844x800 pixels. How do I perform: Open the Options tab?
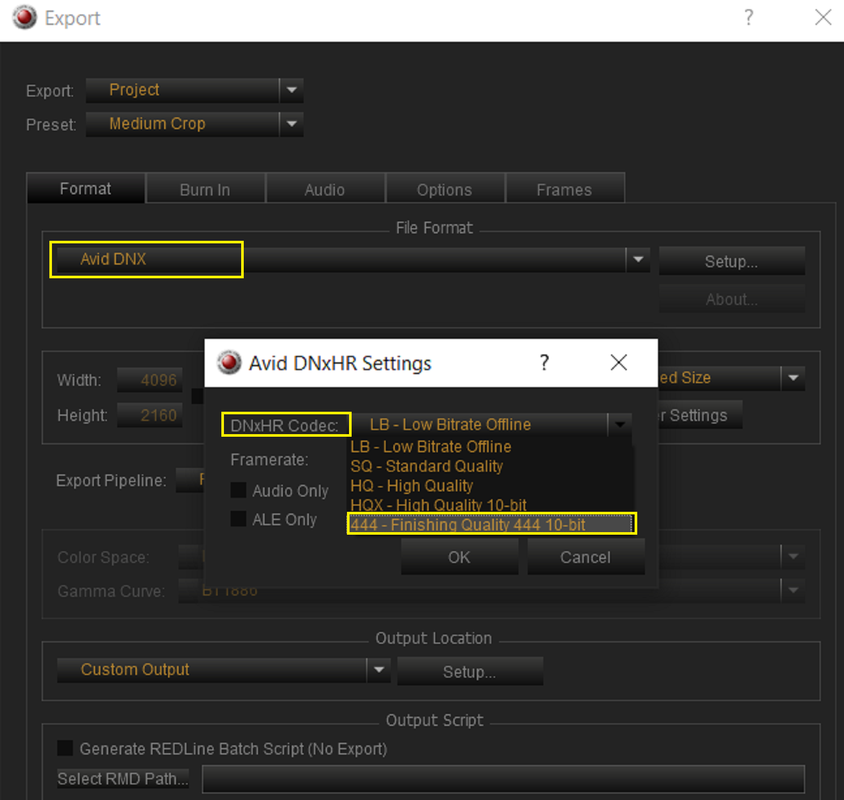[445, 189]
